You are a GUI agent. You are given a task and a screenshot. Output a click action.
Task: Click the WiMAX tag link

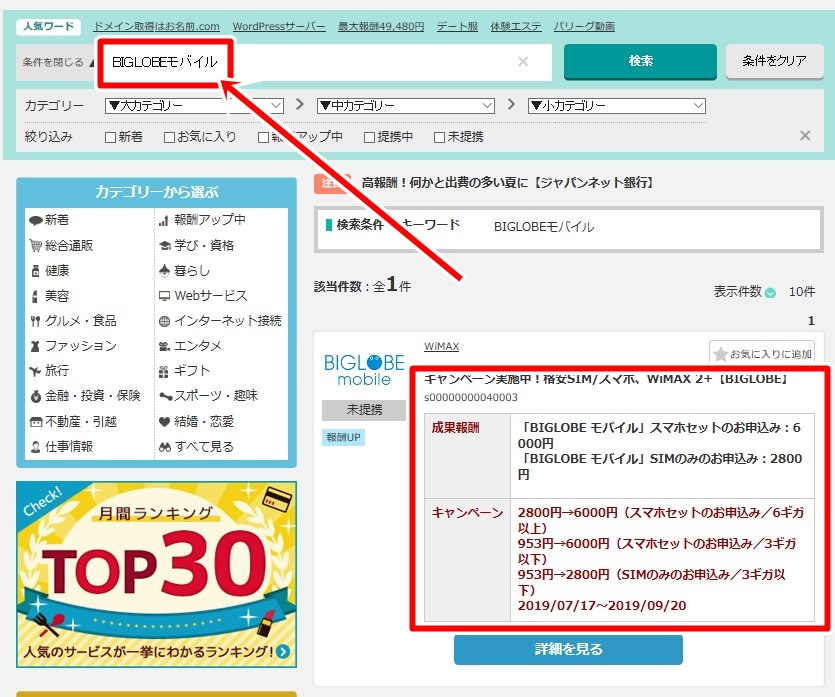tap(441, 347)
